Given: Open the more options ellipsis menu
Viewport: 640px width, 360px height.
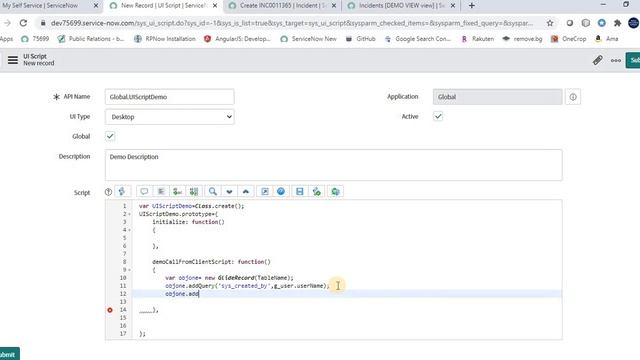Looking at the screenshot, I should coord(616,60).
